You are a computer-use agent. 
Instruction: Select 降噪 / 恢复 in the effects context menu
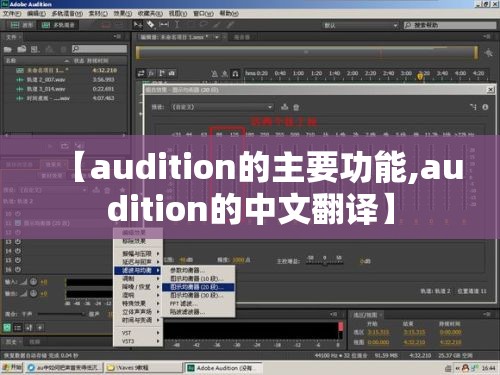tap(138, 287)
